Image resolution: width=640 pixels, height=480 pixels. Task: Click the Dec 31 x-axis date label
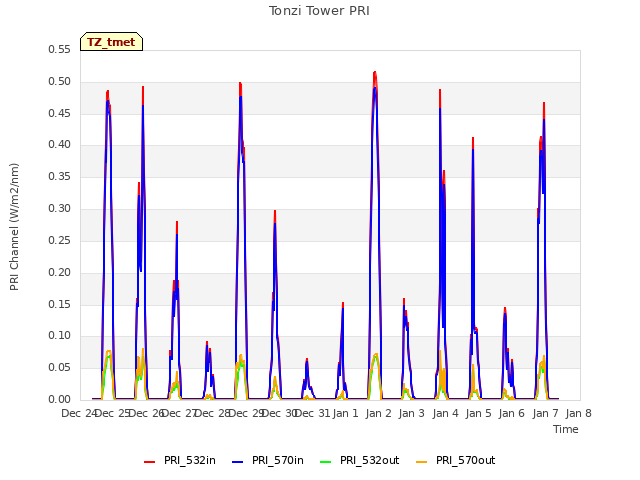click(x=312, y=413)
